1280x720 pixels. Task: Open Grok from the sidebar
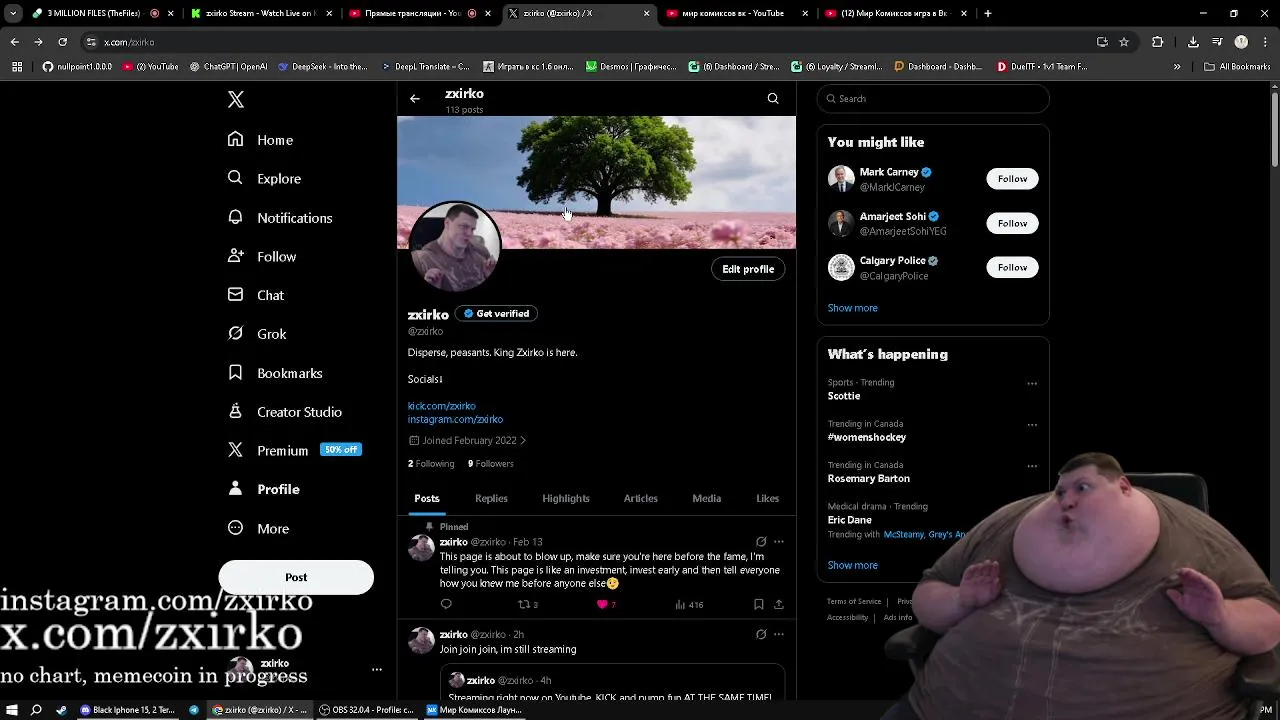tap(257, 334)
